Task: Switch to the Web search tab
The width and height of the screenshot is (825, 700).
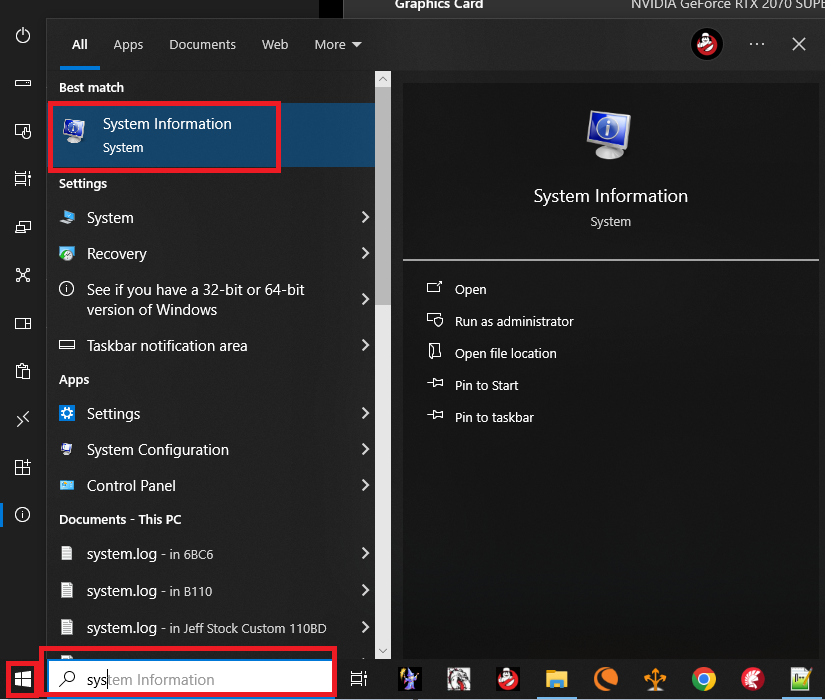Action: [275, 45]
